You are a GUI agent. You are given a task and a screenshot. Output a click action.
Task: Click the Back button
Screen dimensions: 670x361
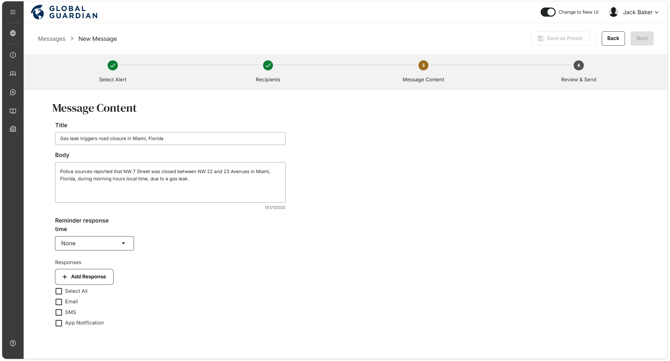point(613,38)
